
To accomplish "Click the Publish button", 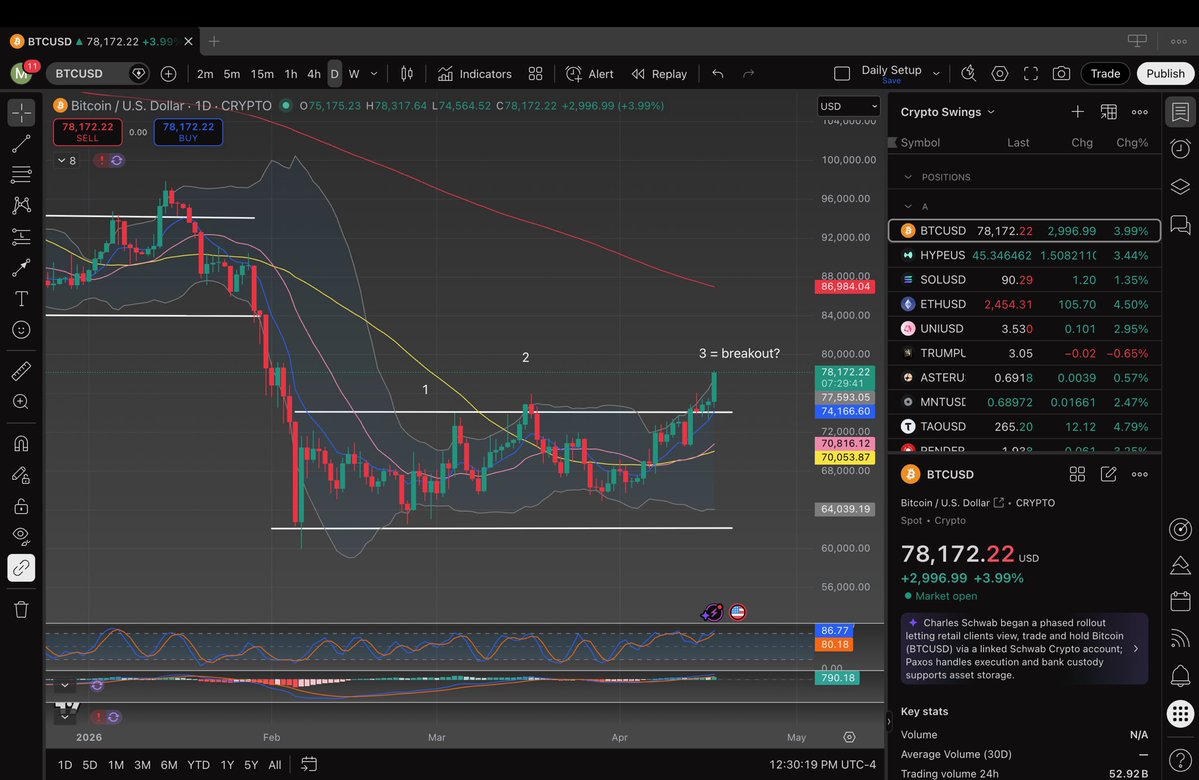I will pos(1165,74).
